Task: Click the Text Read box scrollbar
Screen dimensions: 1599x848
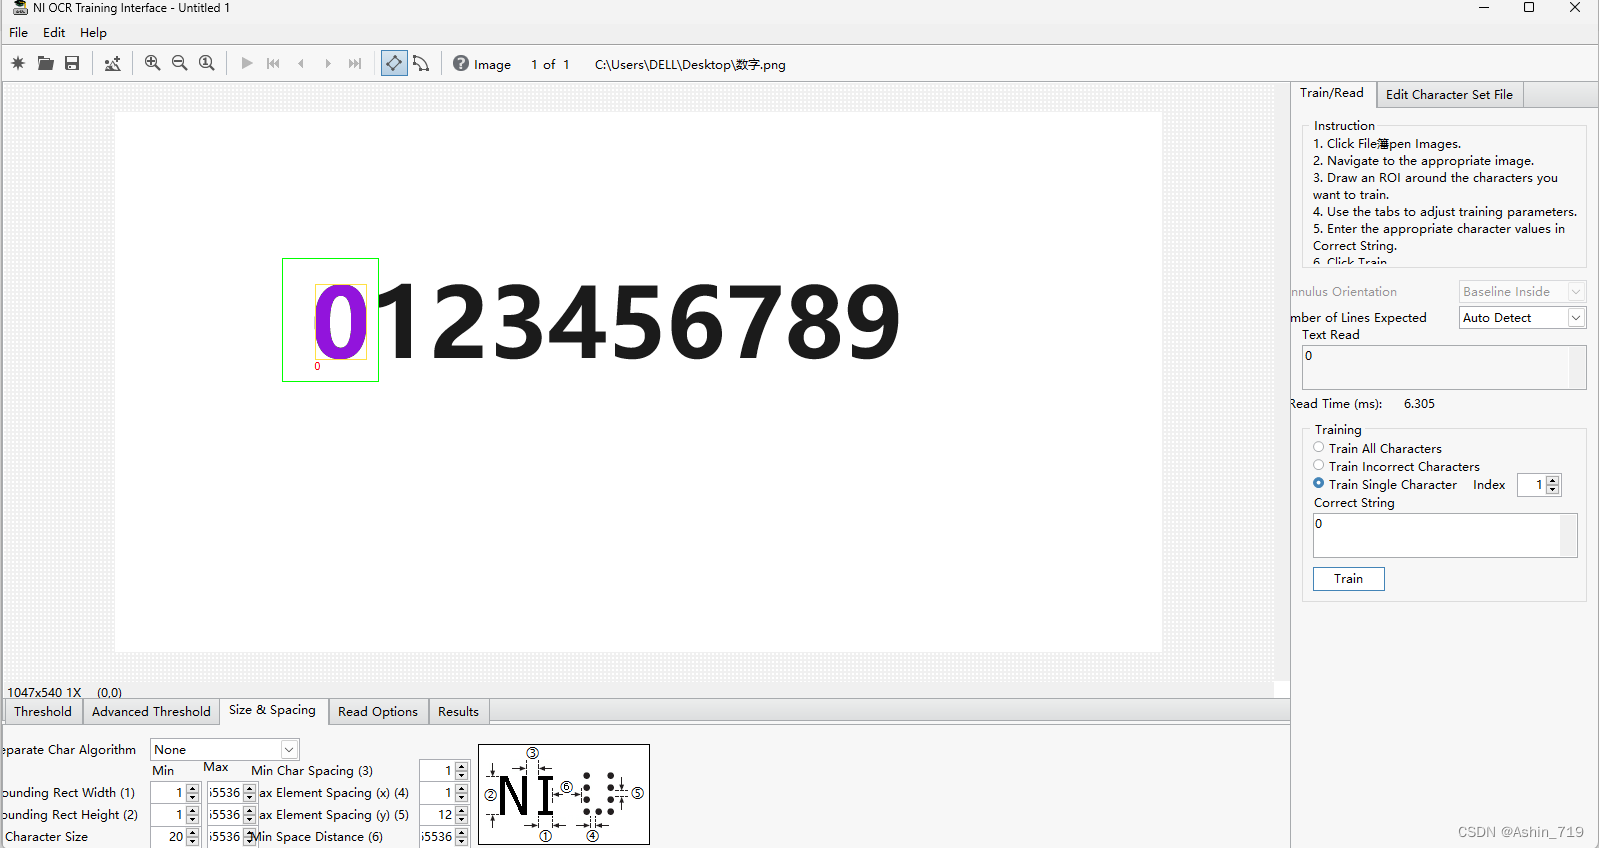Action: point(1578,367)
